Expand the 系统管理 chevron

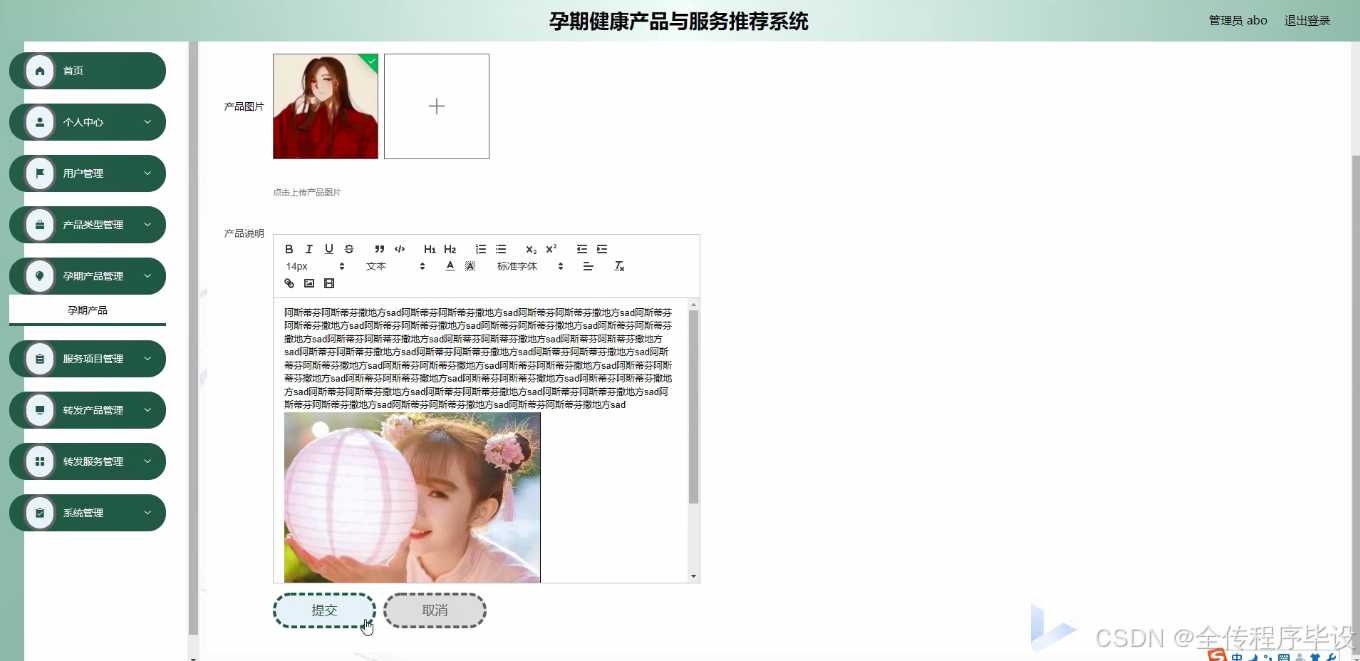(147, 513)
